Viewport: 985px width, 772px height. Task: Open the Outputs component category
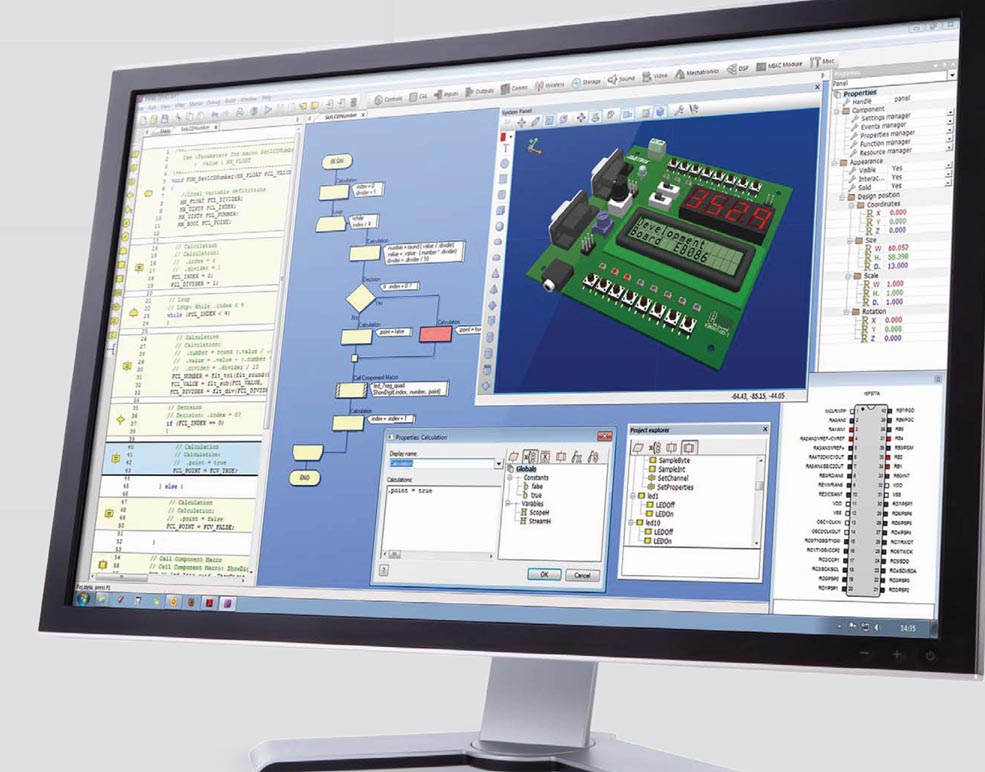click(479, 92)
